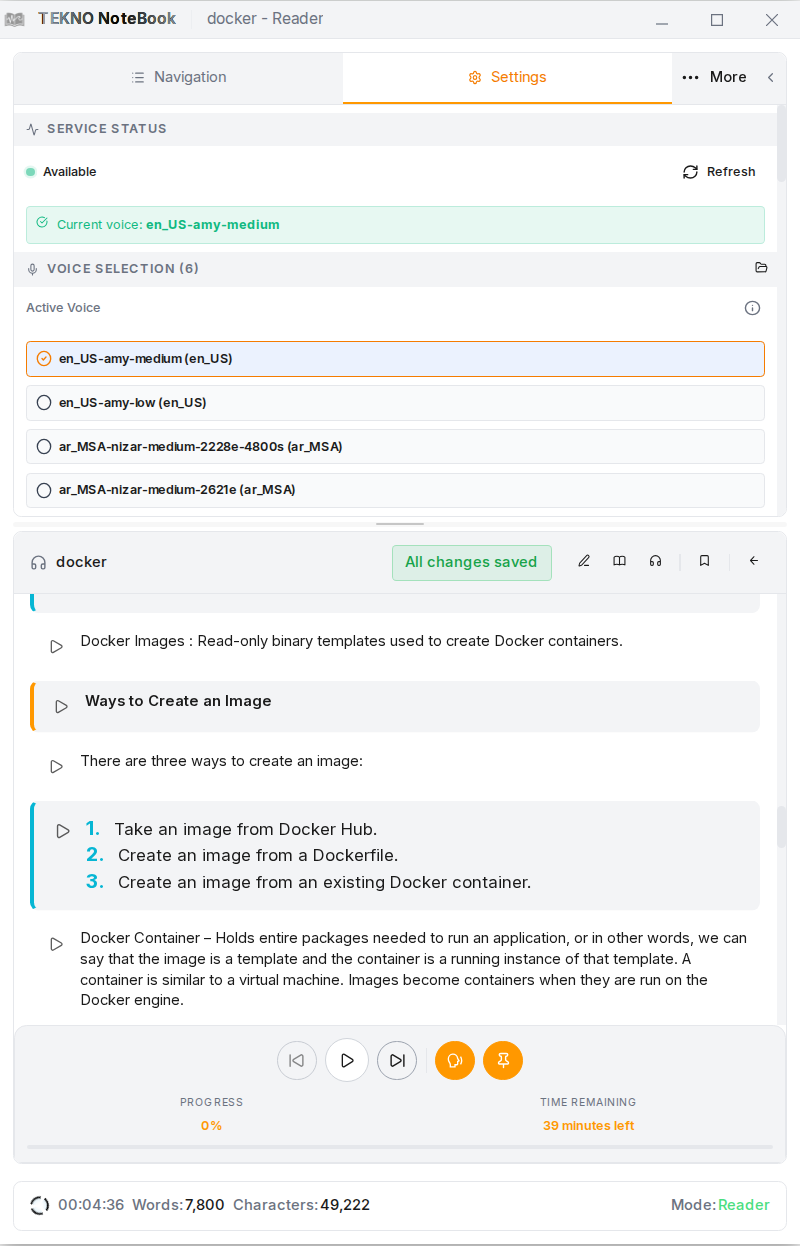Click the bookmark icon in document header
Screen dimensions: 800x1246
click(x=705, y=561)
